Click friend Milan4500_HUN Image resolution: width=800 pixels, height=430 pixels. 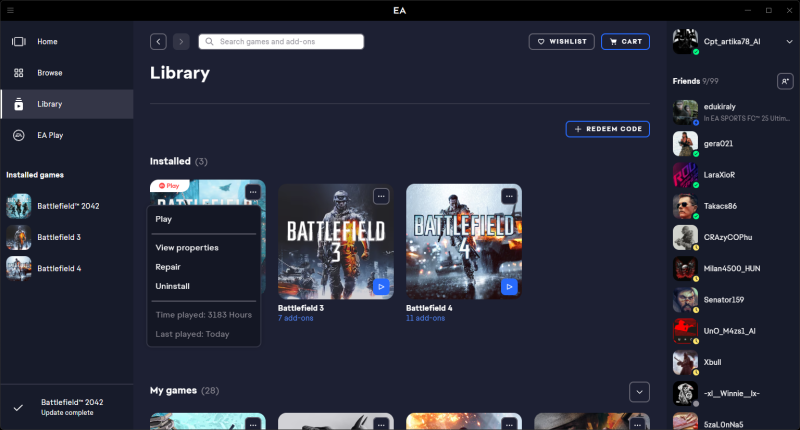click(733, 268)
